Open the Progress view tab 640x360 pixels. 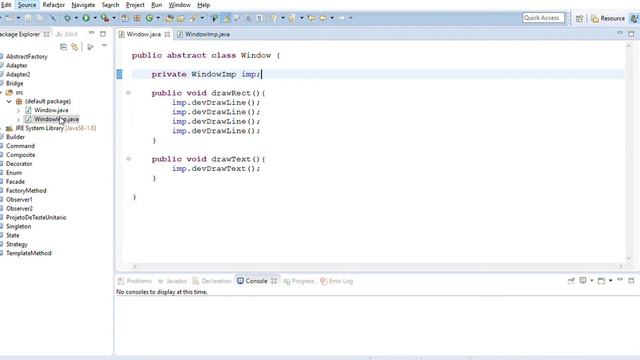click(299, 281)
